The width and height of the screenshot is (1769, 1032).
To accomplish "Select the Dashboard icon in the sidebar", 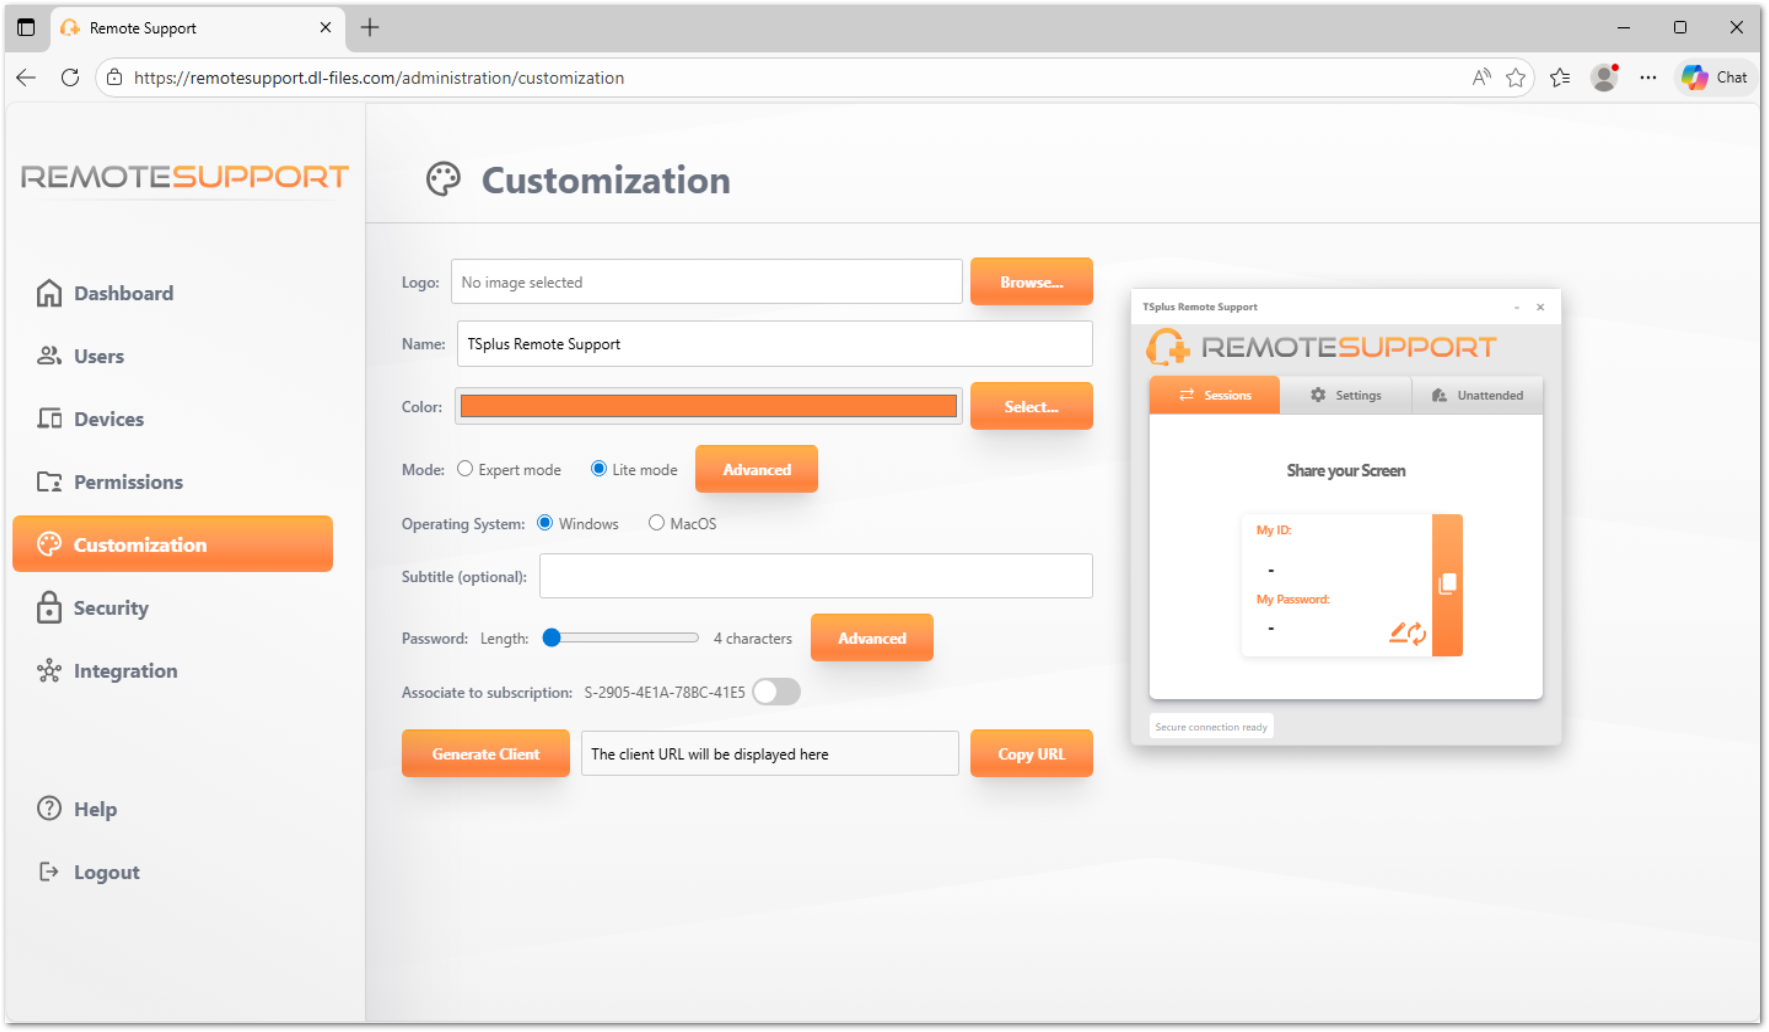I will 48,292.
